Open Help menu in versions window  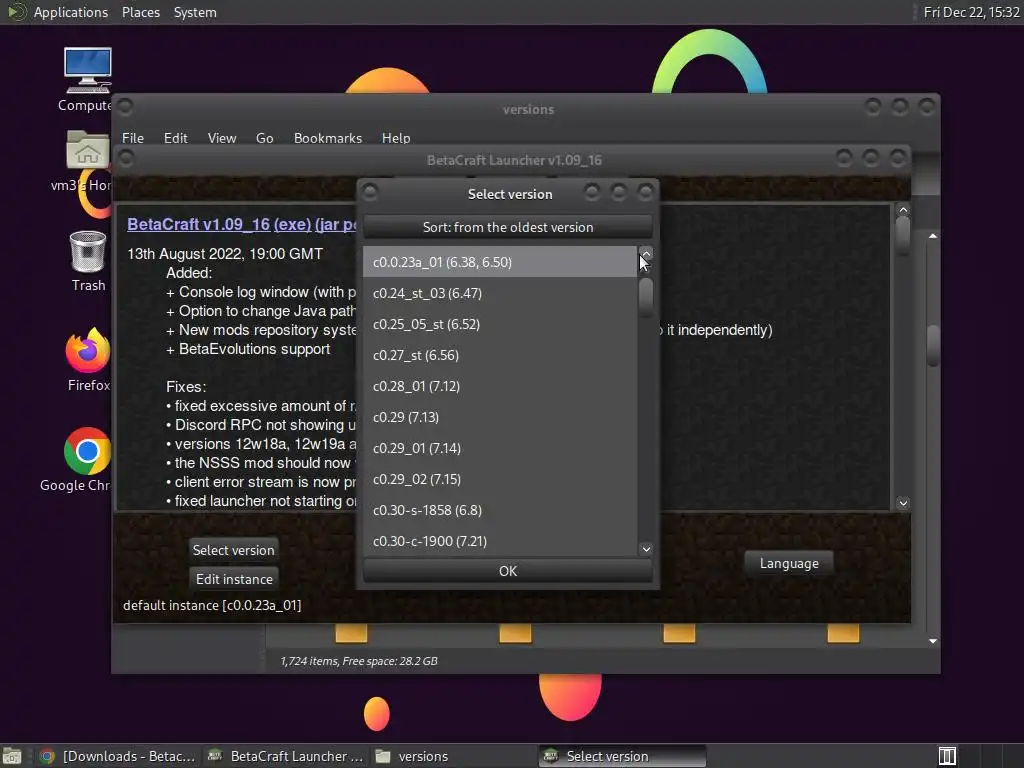(x=396, y=138)
